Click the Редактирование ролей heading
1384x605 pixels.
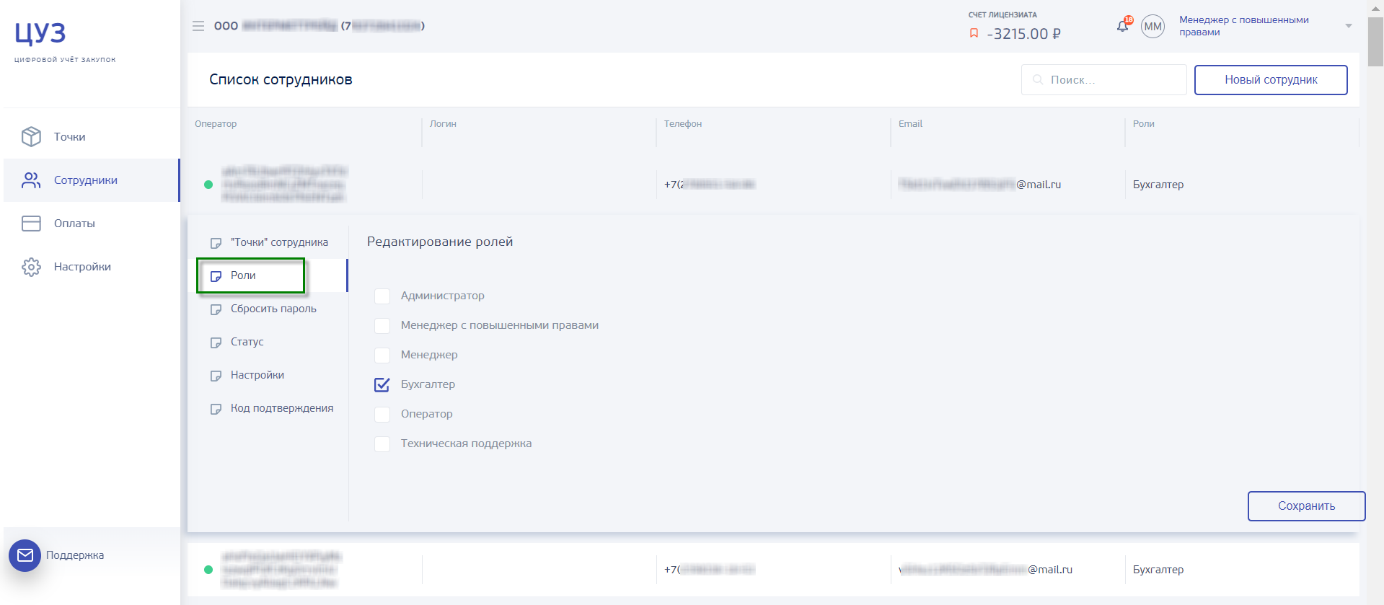pos(440,242)
